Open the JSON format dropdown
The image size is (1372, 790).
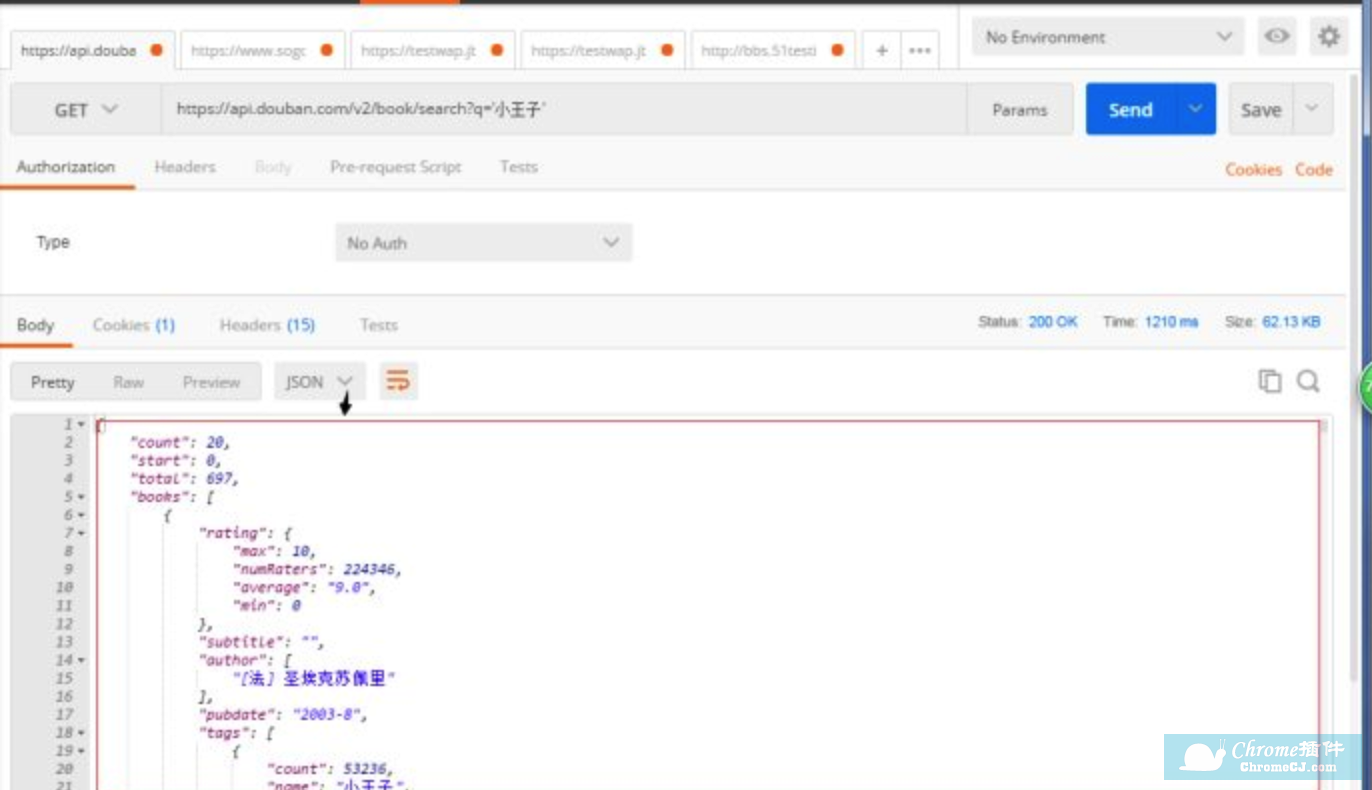point(320,382)
